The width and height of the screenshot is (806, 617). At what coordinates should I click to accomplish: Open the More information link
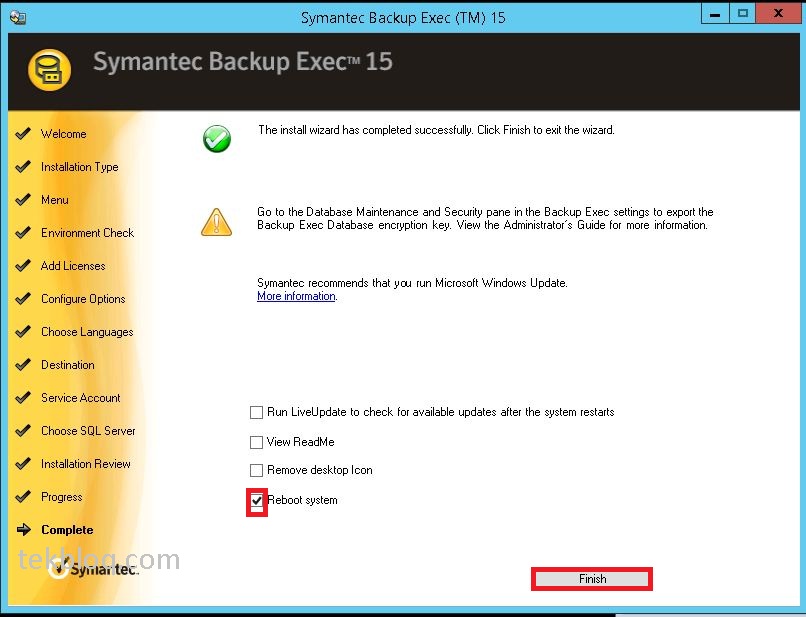coord(296,296)
